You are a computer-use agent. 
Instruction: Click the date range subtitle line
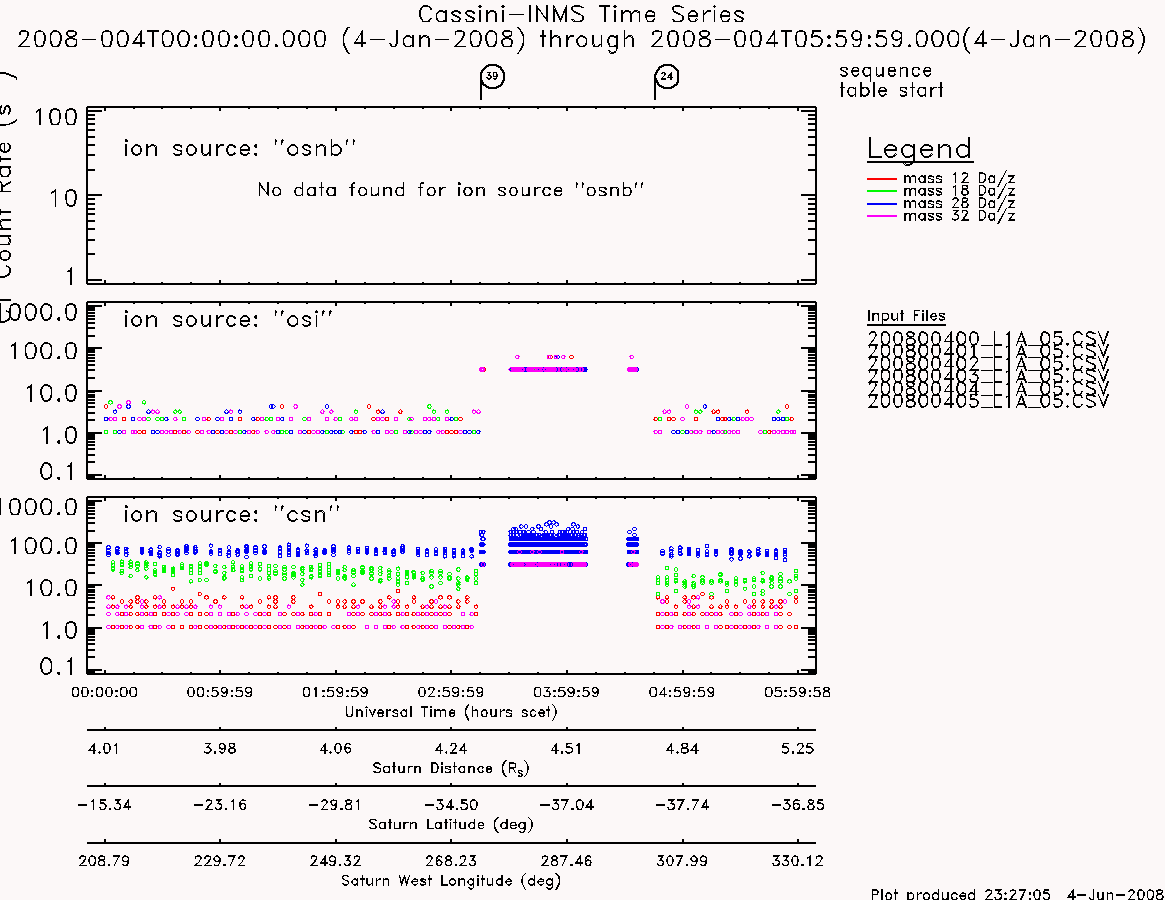point(581,39)
